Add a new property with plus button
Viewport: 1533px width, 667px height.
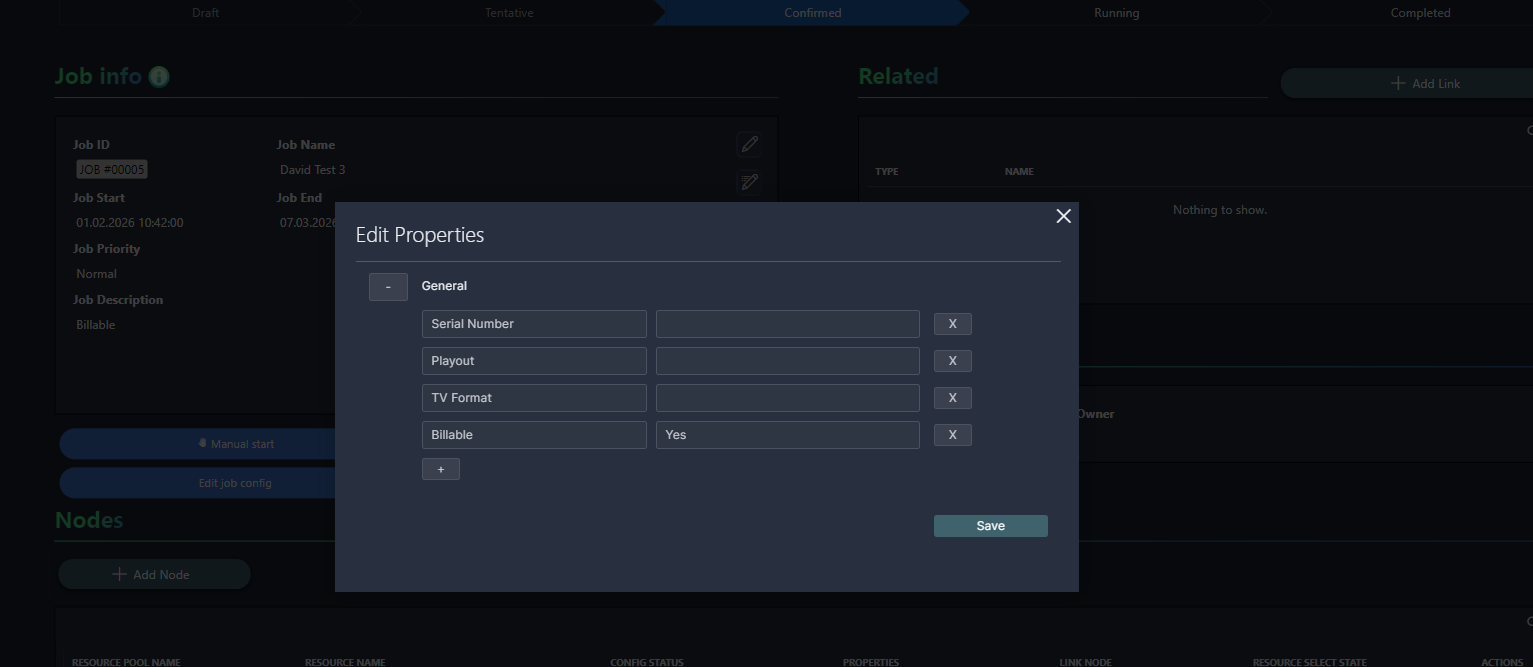[440, 469]
